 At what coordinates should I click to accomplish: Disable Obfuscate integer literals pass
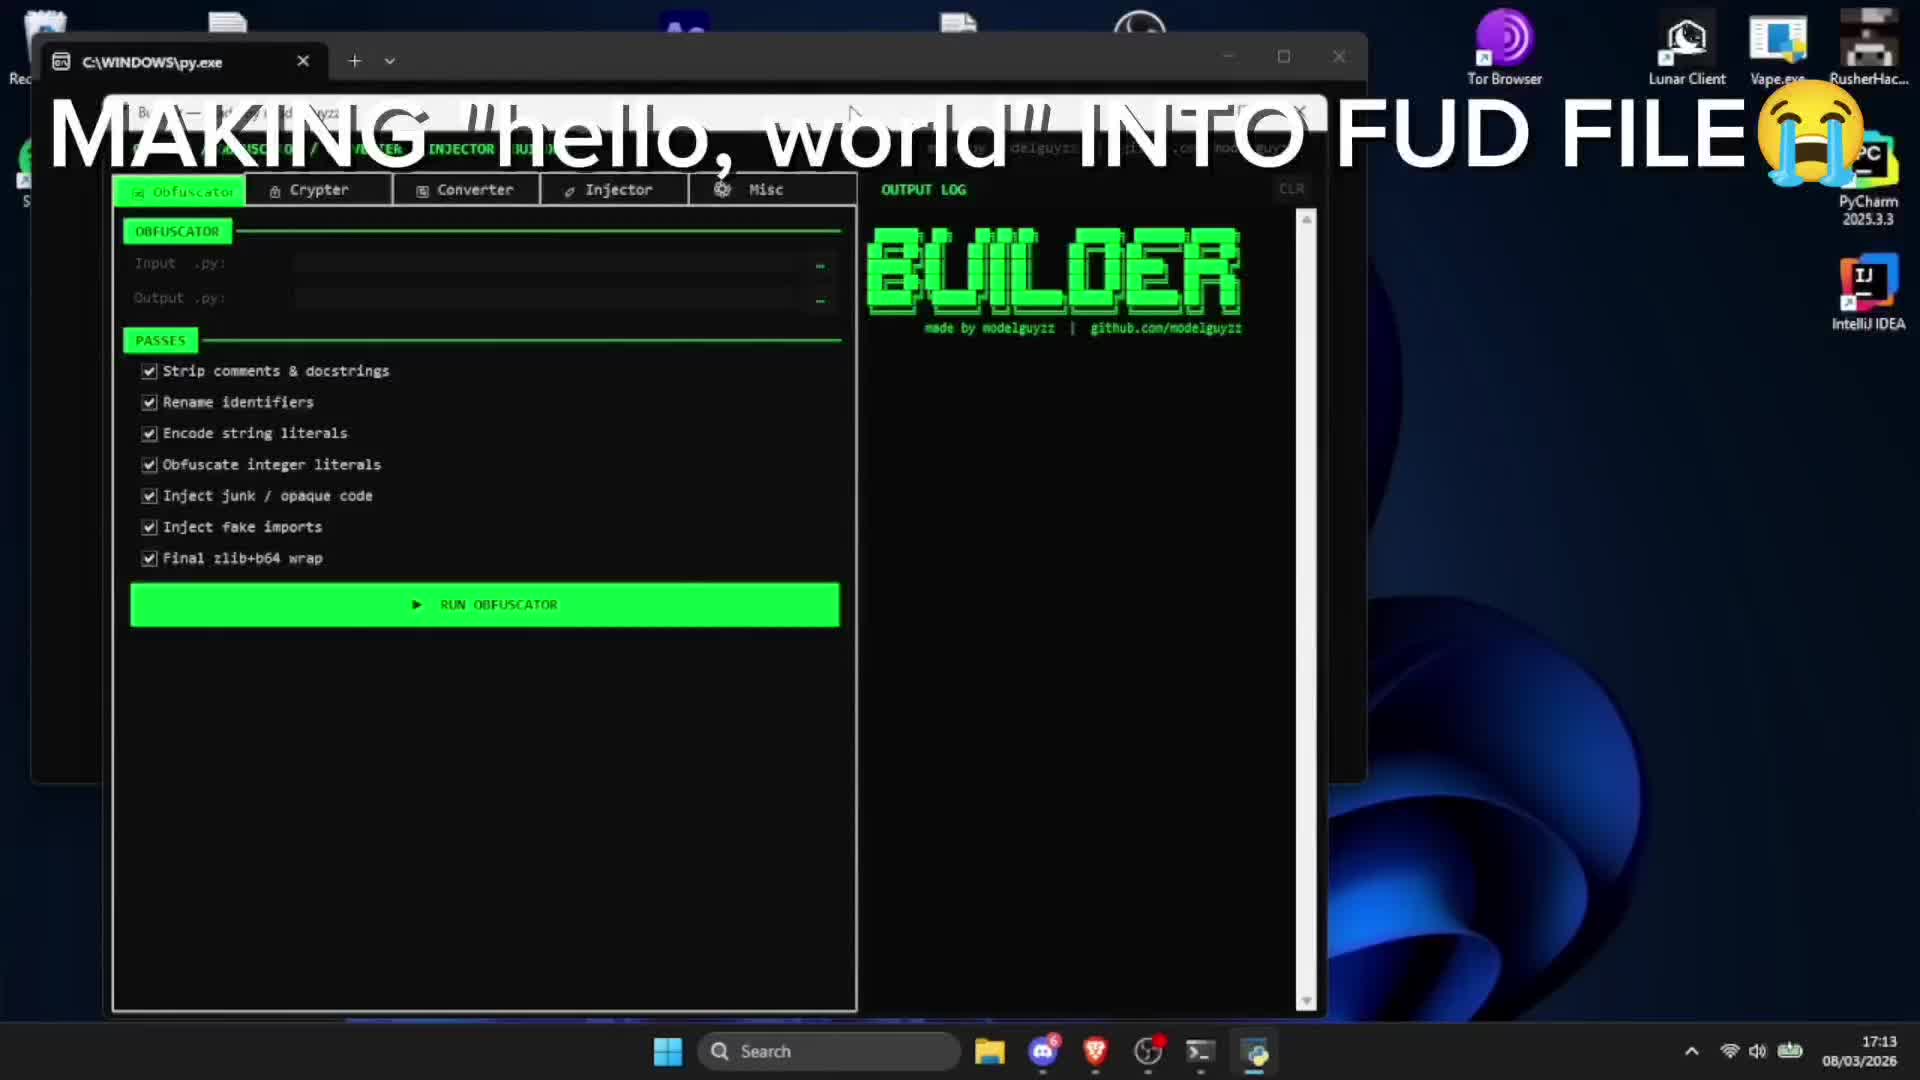point(149,465)
